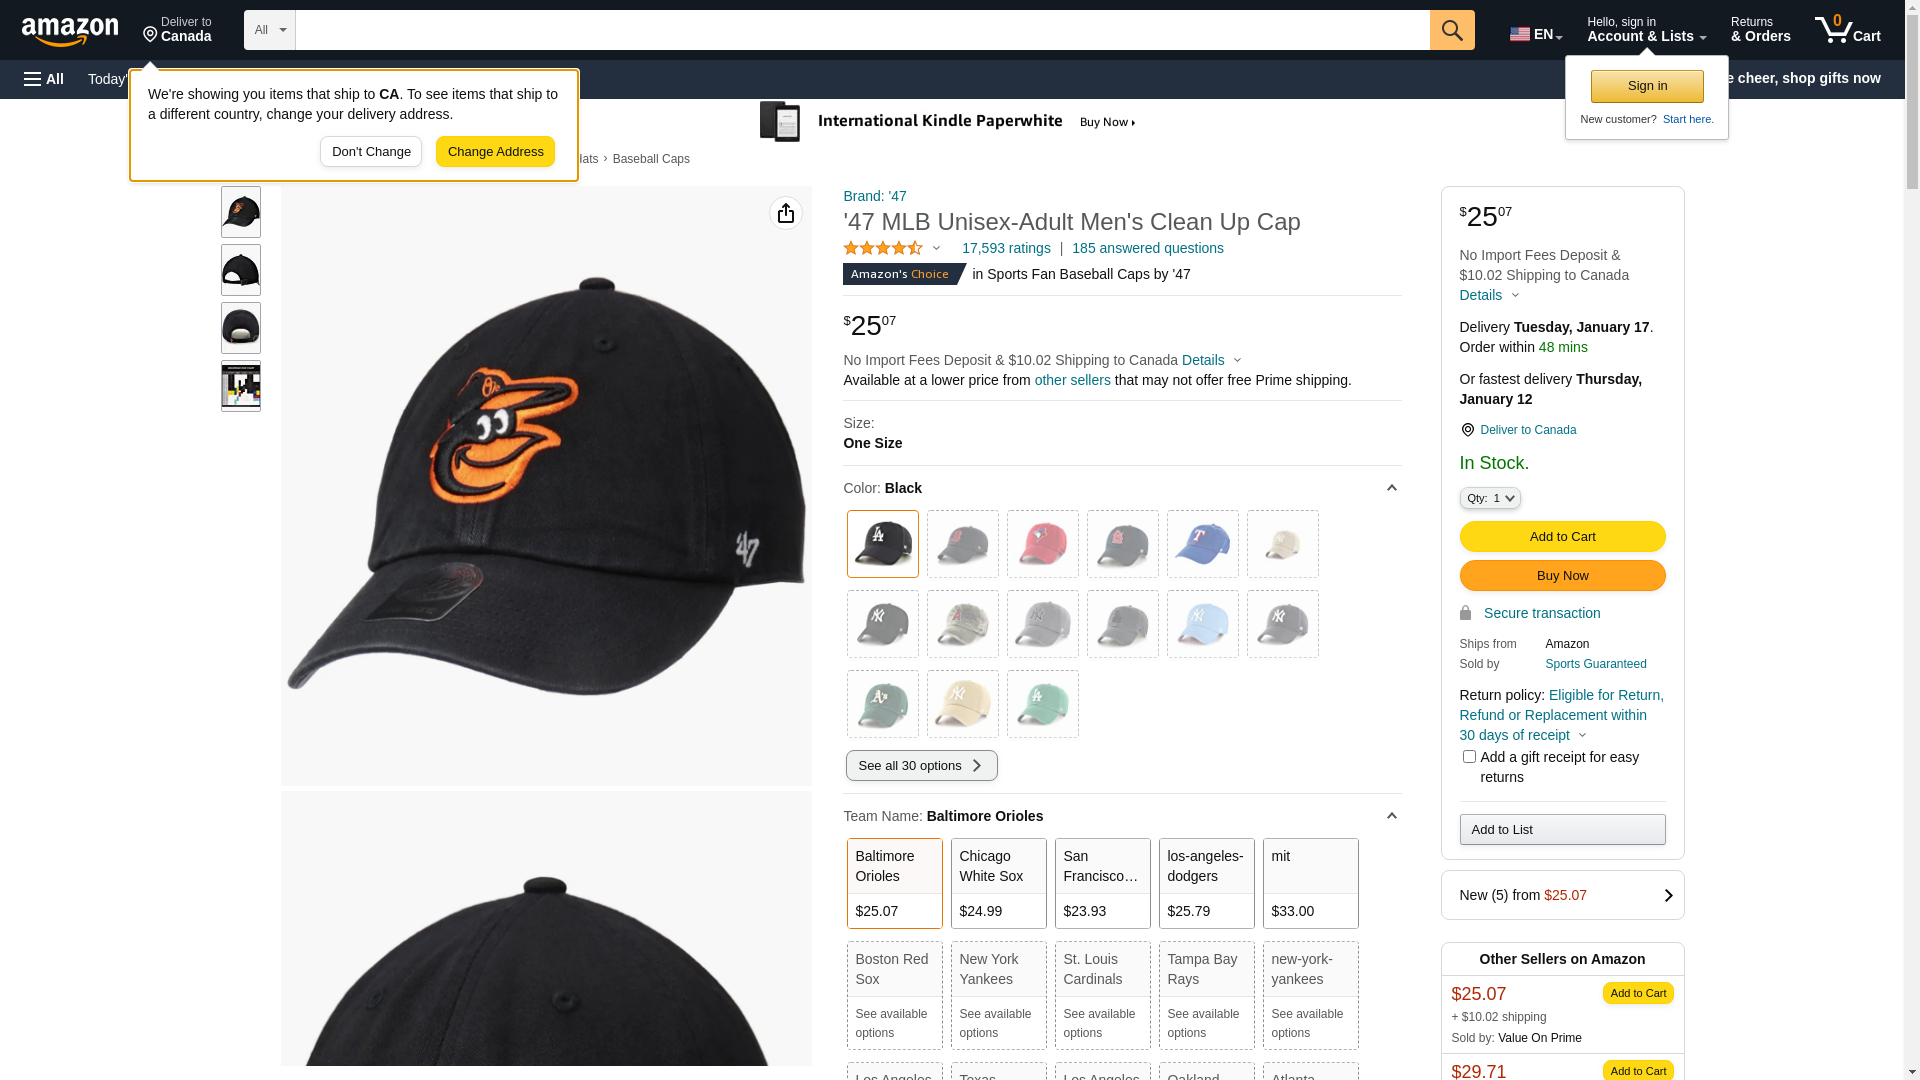
Task: Open the star rating popover
Action: [x=892, y=248]
